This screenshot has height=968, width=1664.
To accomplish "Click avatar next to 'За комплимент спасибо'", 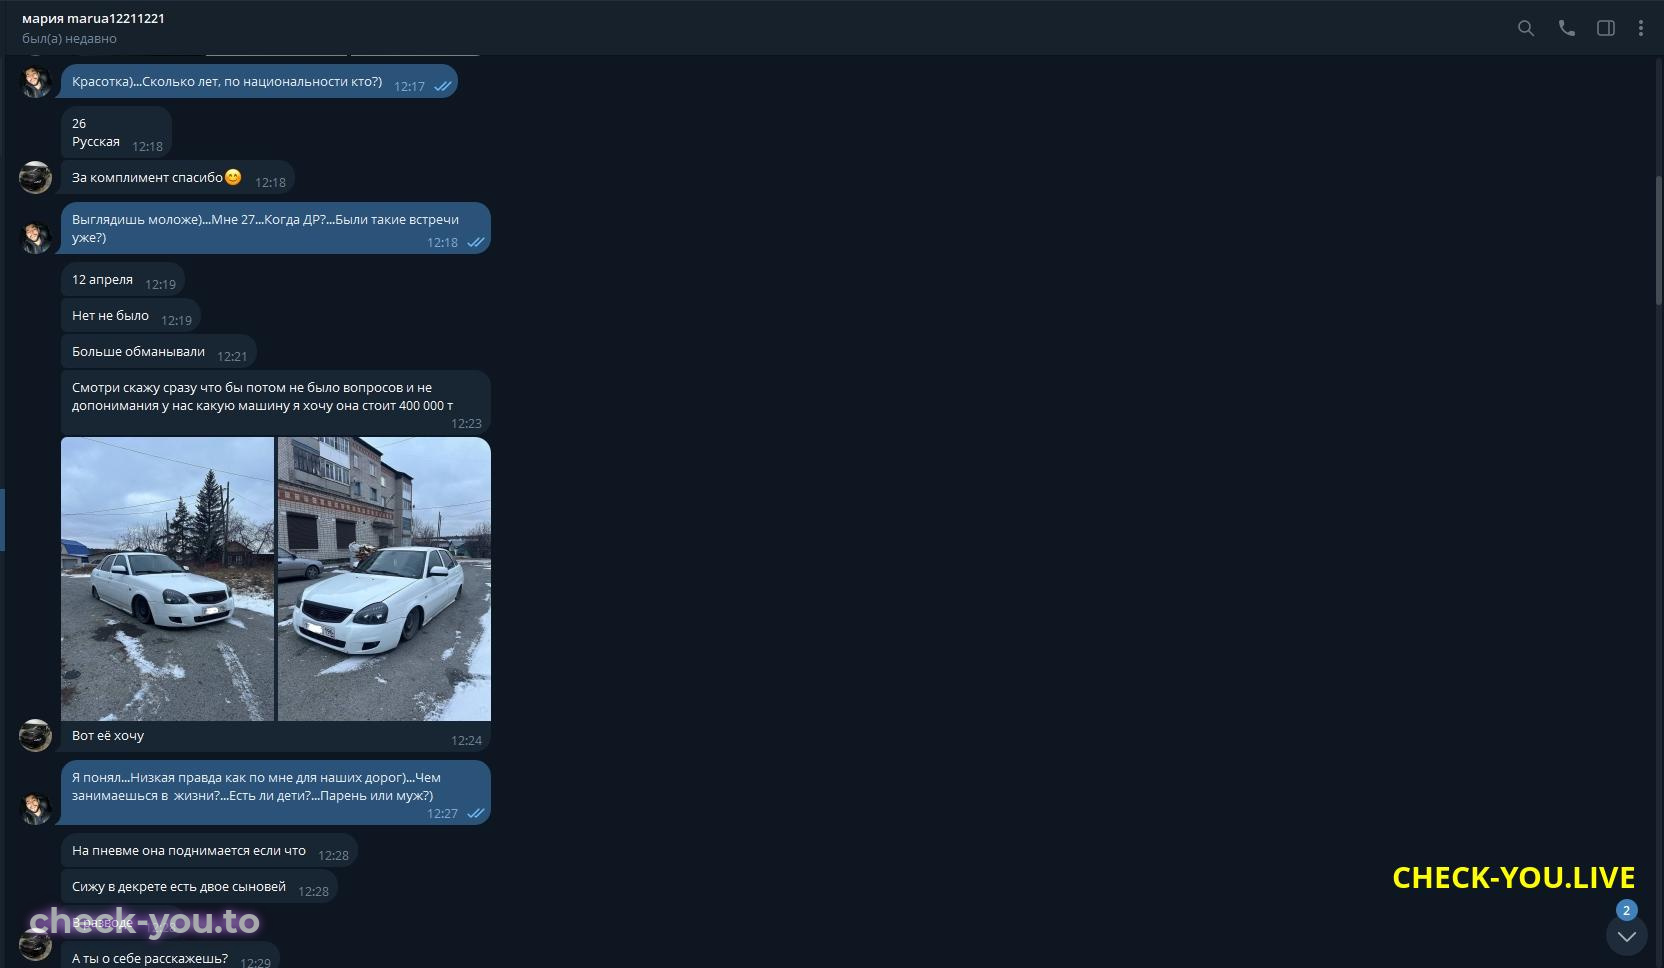I will [36, 177].
